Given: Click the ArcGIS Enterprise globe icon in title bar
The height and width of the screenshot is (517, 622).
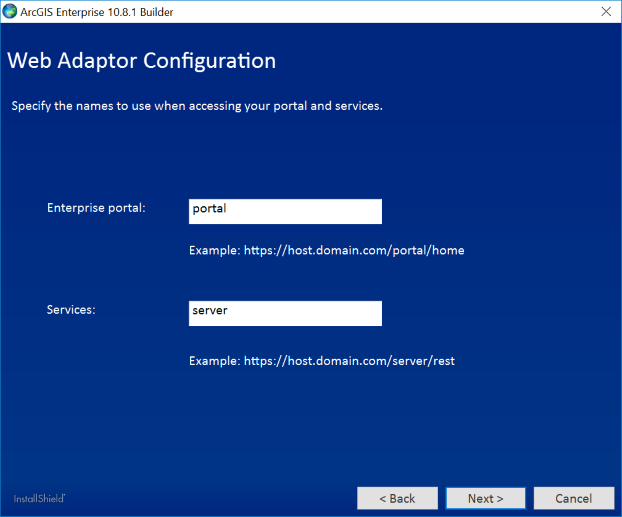Looking at the screenshot, I should pyautogui.click(x=10, y=11).
